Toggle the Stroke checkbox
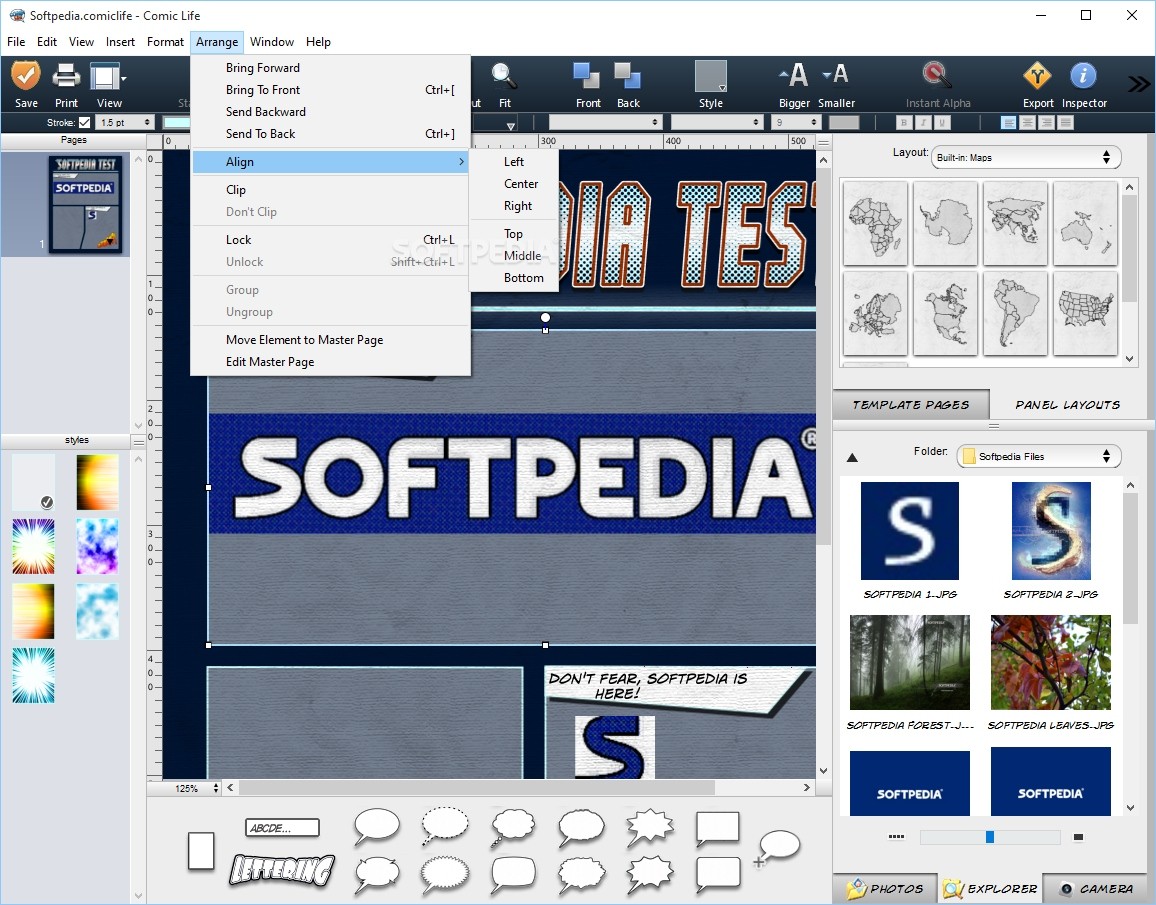The image size is (1156, 905). click(x=84, y=122)
